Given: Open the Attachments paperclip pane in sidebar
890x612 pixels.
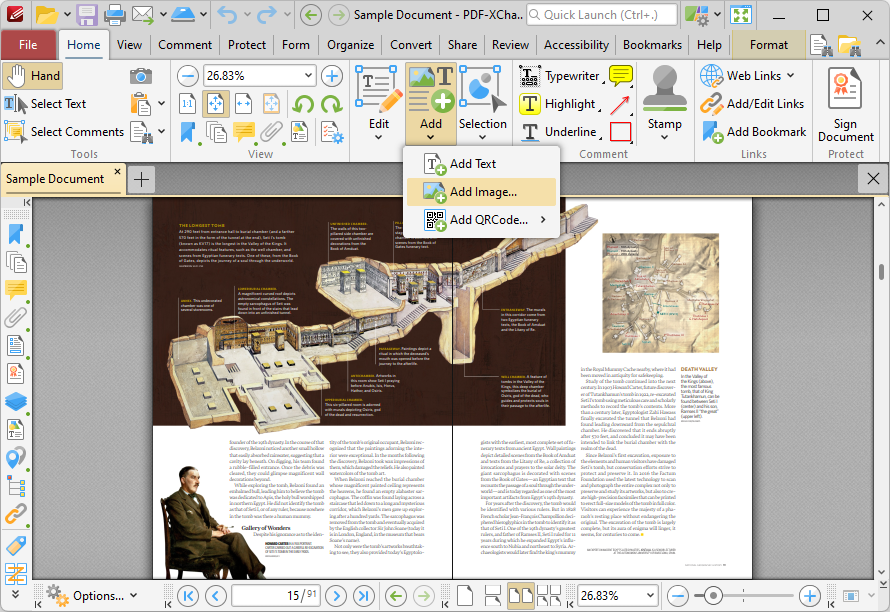Looking at the screenshot, I should coord(16,317).
